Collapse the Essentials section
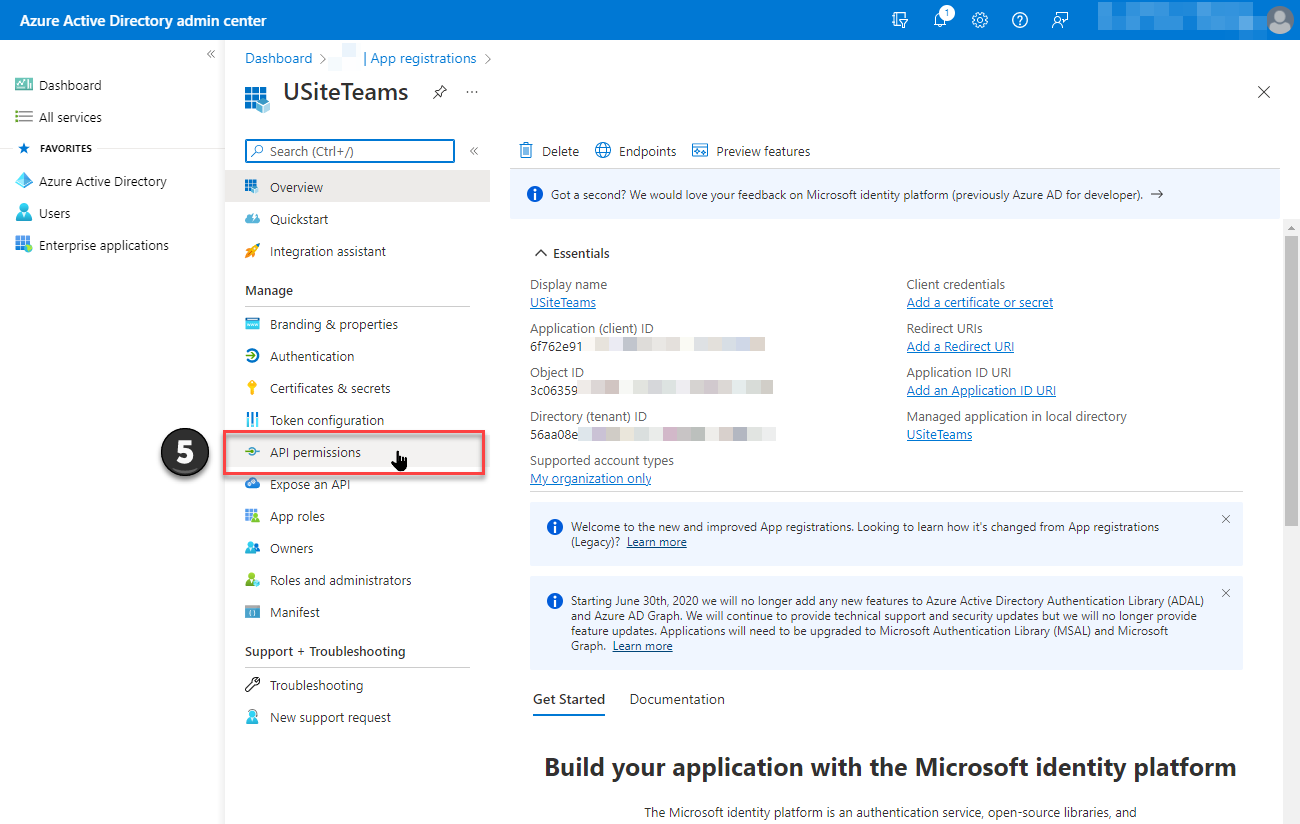 (x=573, y=253)
